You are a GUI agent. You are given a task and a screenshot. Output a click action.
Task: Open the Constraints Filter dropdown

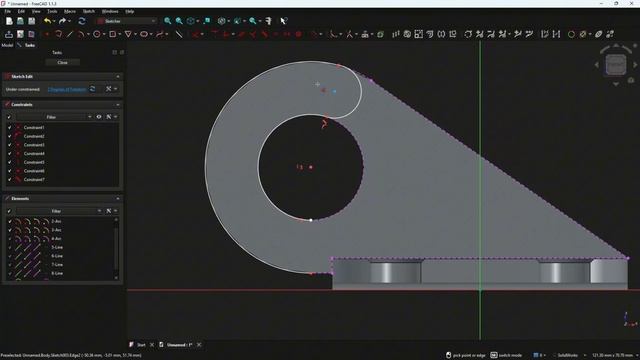click(x=55, y=117)
